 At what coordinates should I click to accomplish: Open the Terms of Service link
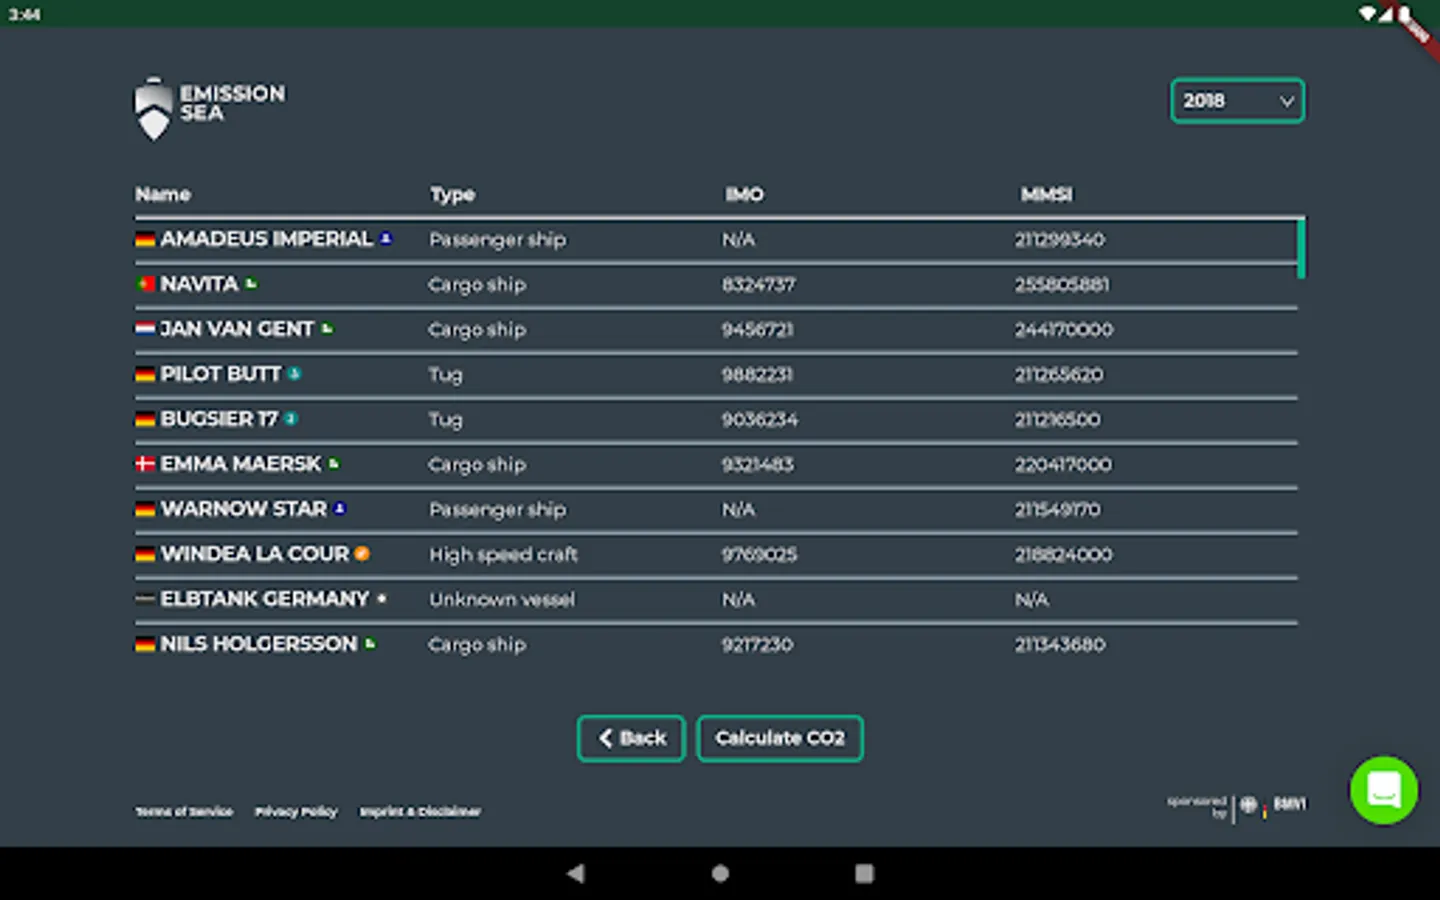tap(184, 811)
